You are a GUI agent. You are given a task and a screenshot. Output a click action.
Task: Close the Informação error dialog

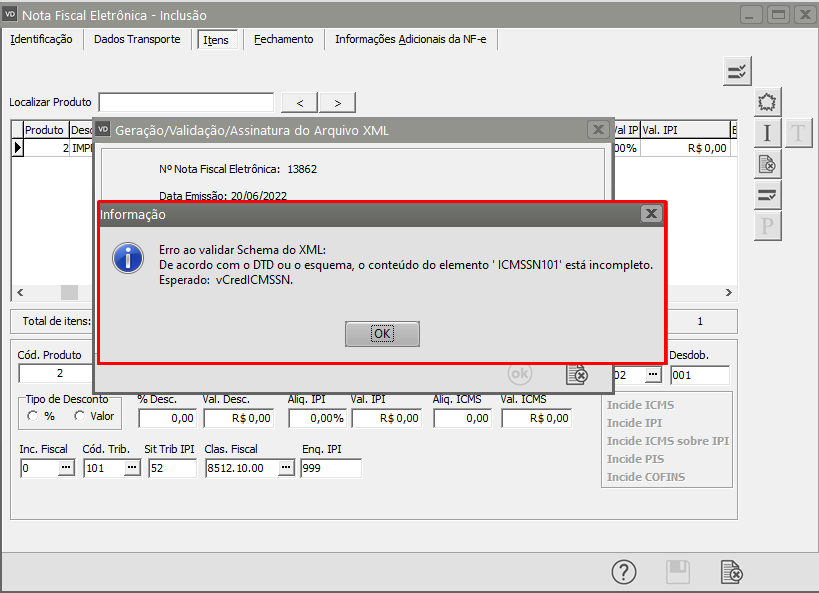pos(651,214)
